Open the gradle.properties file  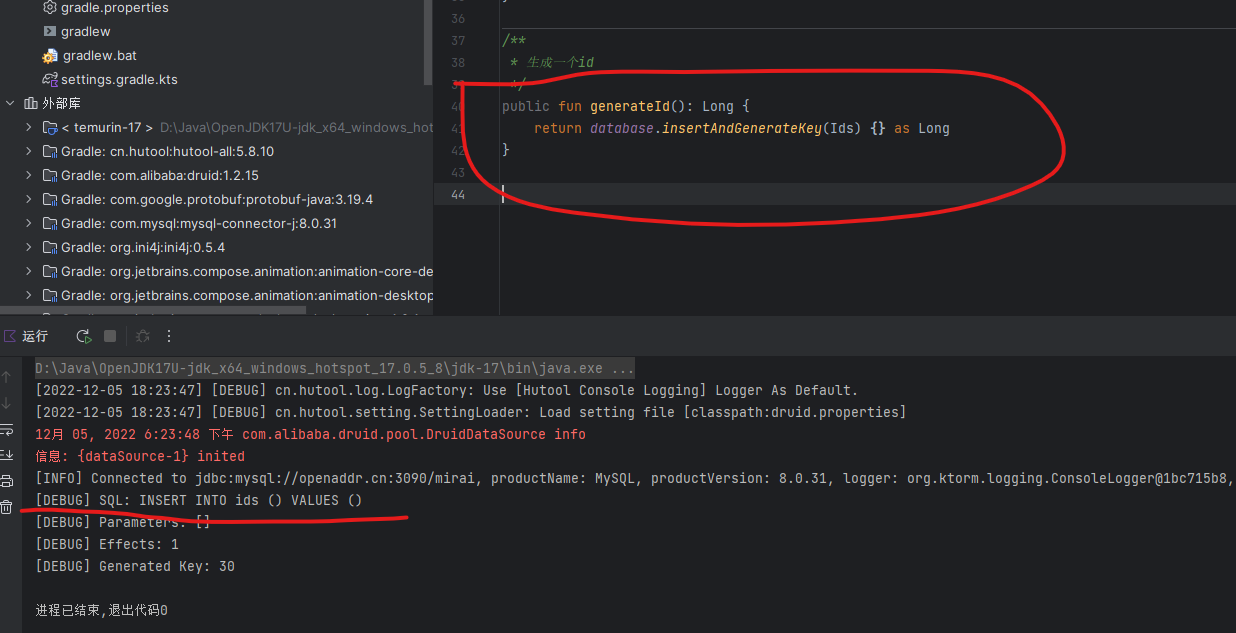[x=115, y=8]
